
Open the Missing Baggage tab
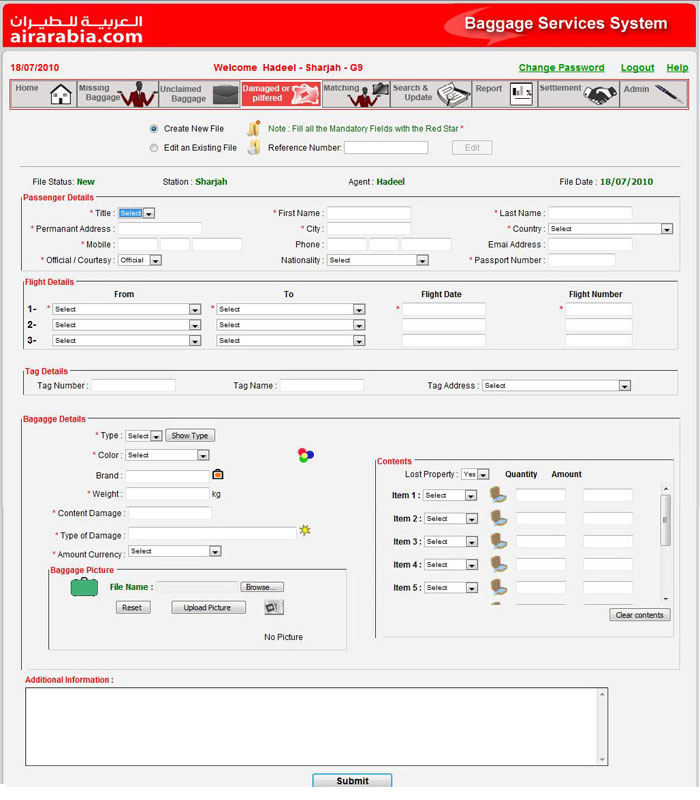[116, 94]
